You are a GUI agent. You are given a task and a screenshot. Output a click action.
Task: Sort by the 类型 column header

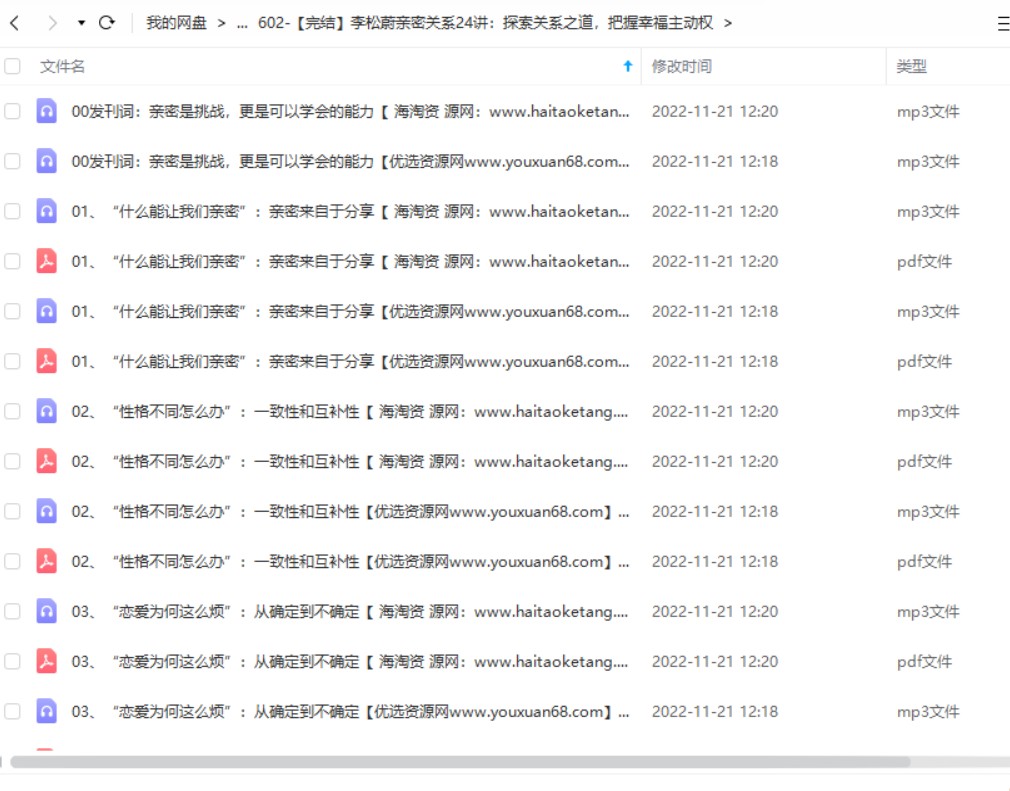911,66
